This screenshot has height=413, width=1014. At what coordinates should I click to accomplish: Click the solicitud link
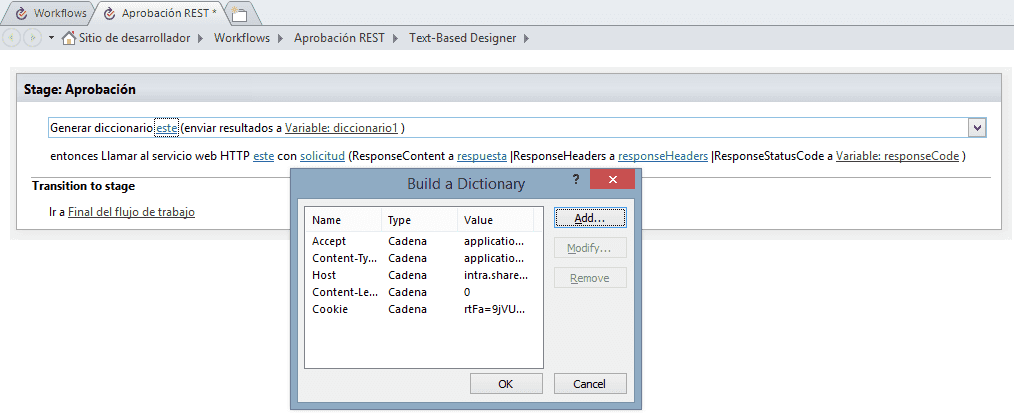[x=322, y=156]
